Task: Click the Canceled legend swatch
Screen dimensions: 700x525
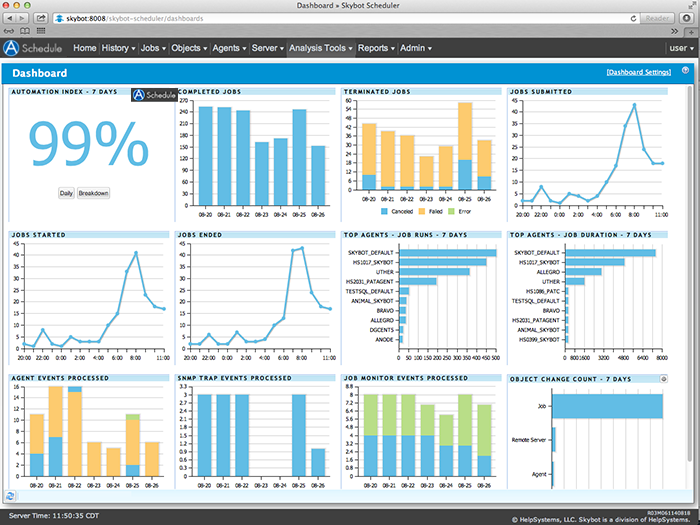Action: click(384, 211)
